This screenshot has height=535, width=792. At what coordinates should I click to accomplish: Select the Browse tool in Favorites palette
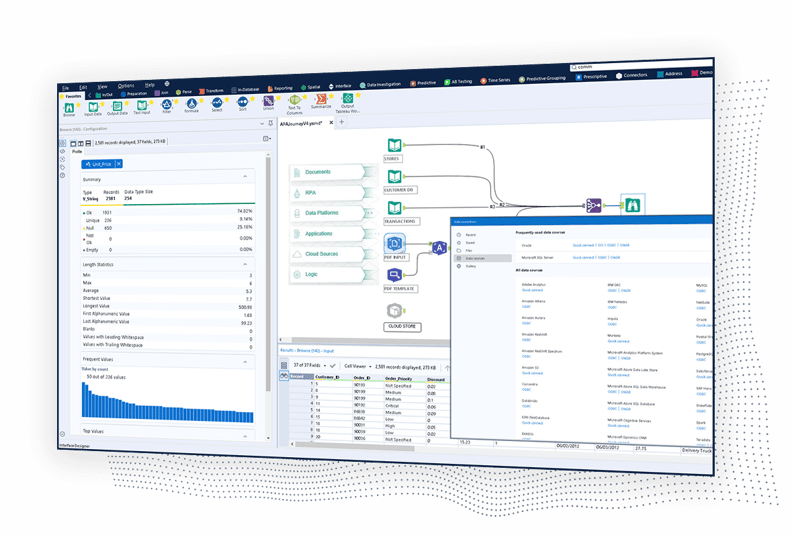69,108
